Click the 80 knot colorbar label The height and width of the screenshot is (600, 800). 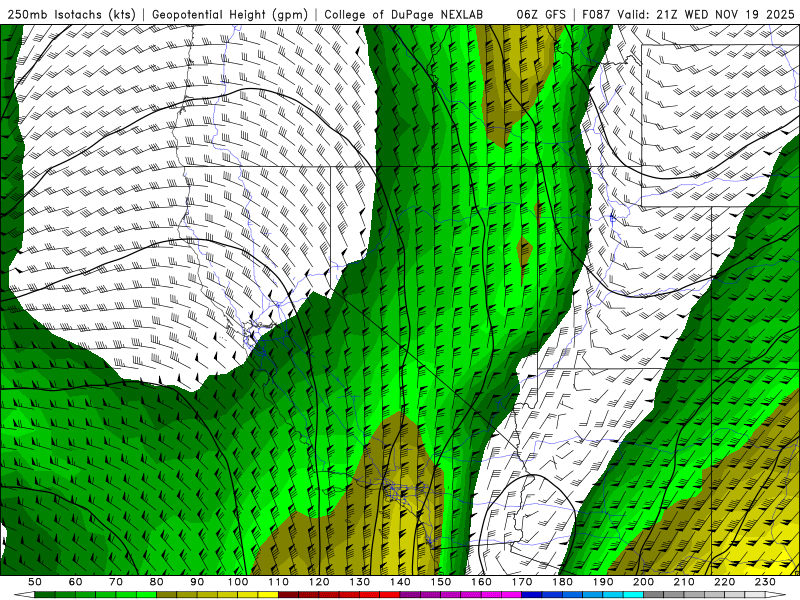[x=157, y=582]
